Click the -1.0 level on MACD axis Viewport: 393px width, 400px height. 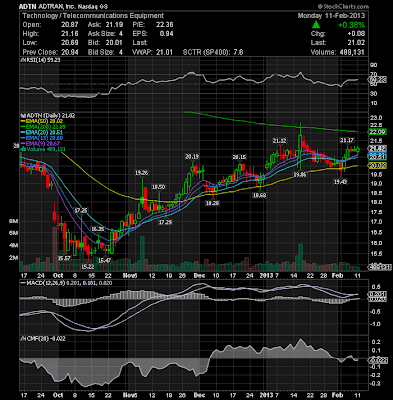(x=376, y=324)
